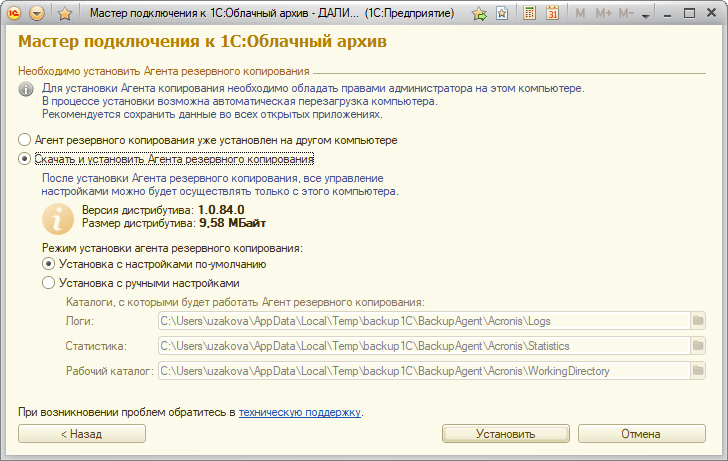
Task: Add current window to favorites icon
Action: tap(479, 13)
